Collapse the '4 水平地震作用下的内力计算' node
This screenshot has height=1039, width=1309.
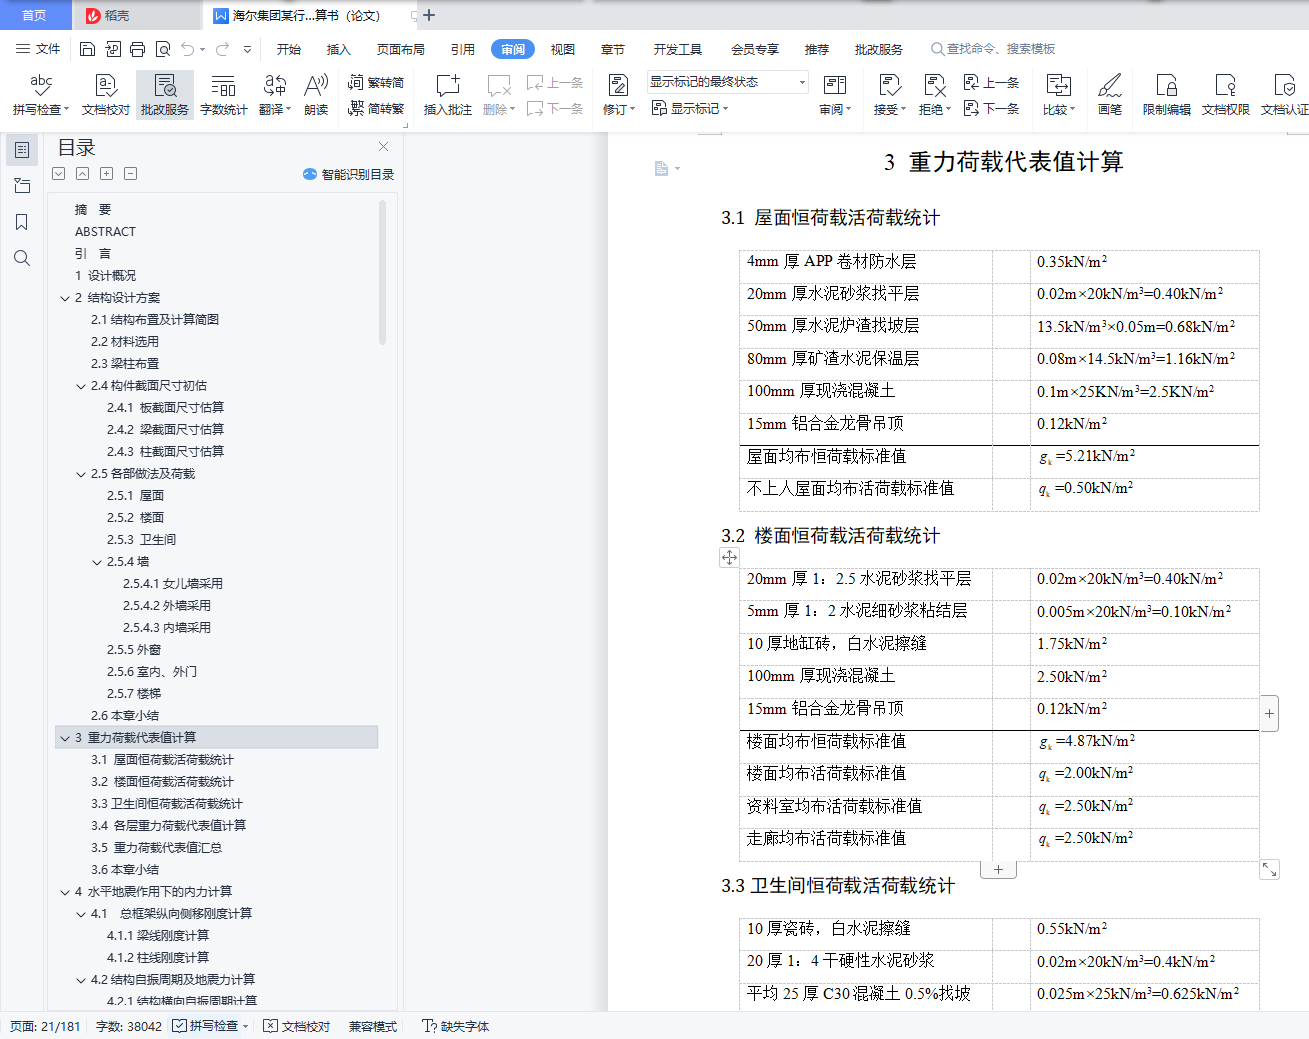coord(65,892)
